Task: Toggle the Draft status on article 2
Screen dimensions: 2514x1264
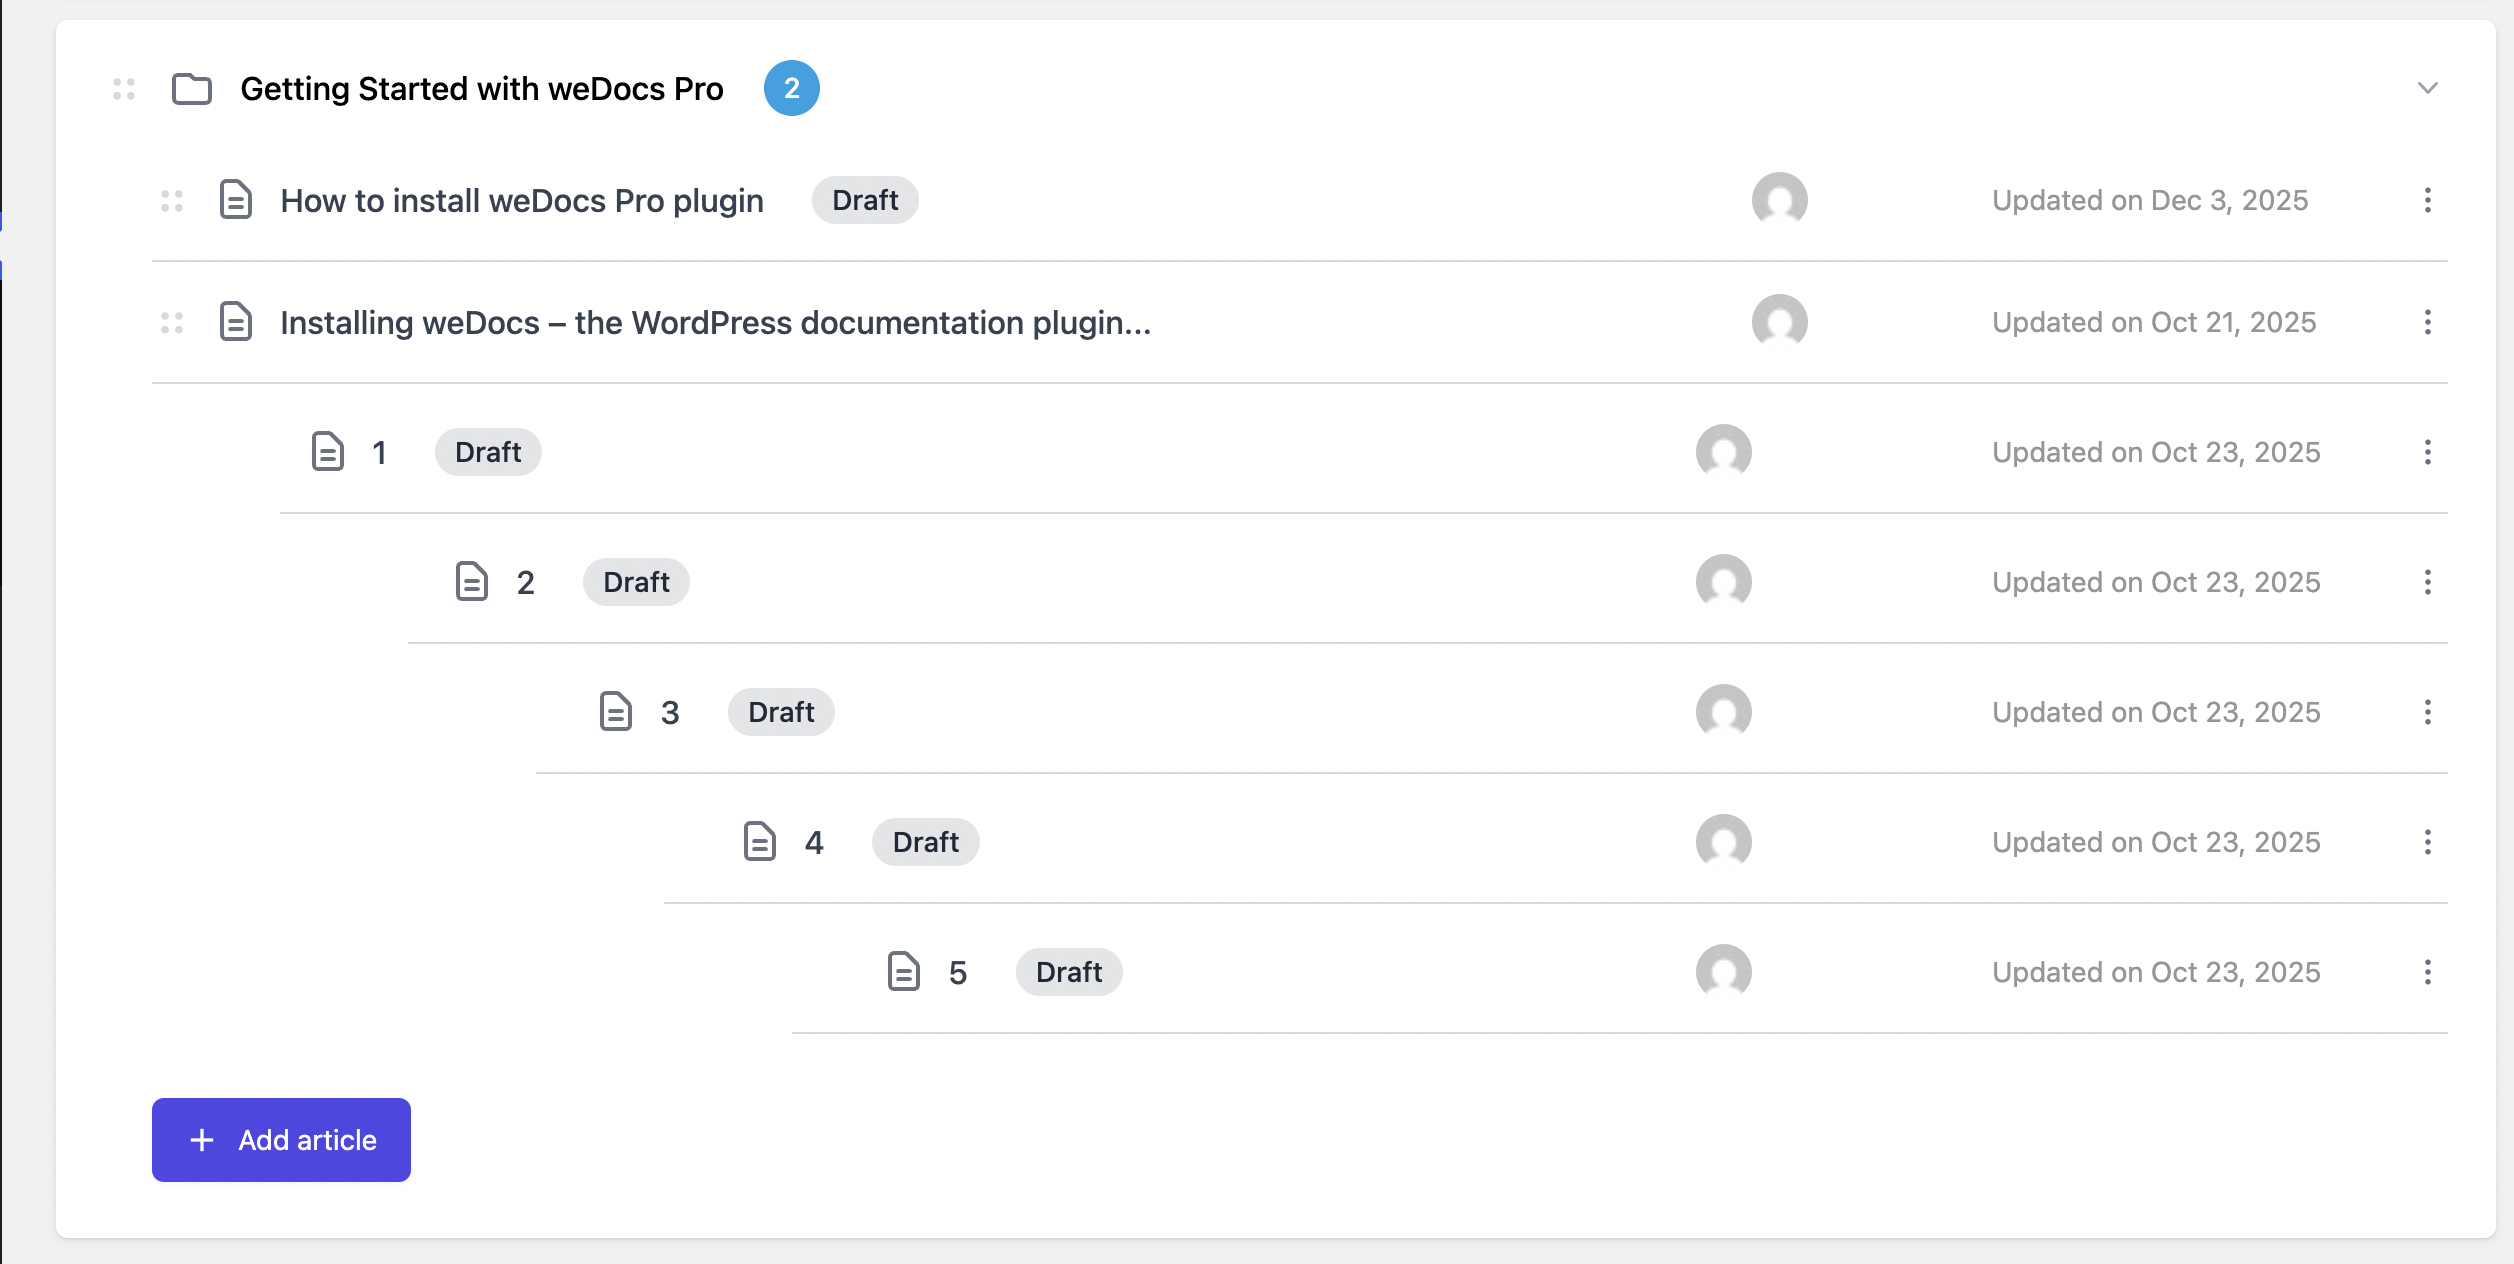Action: [x=636, y=581]
